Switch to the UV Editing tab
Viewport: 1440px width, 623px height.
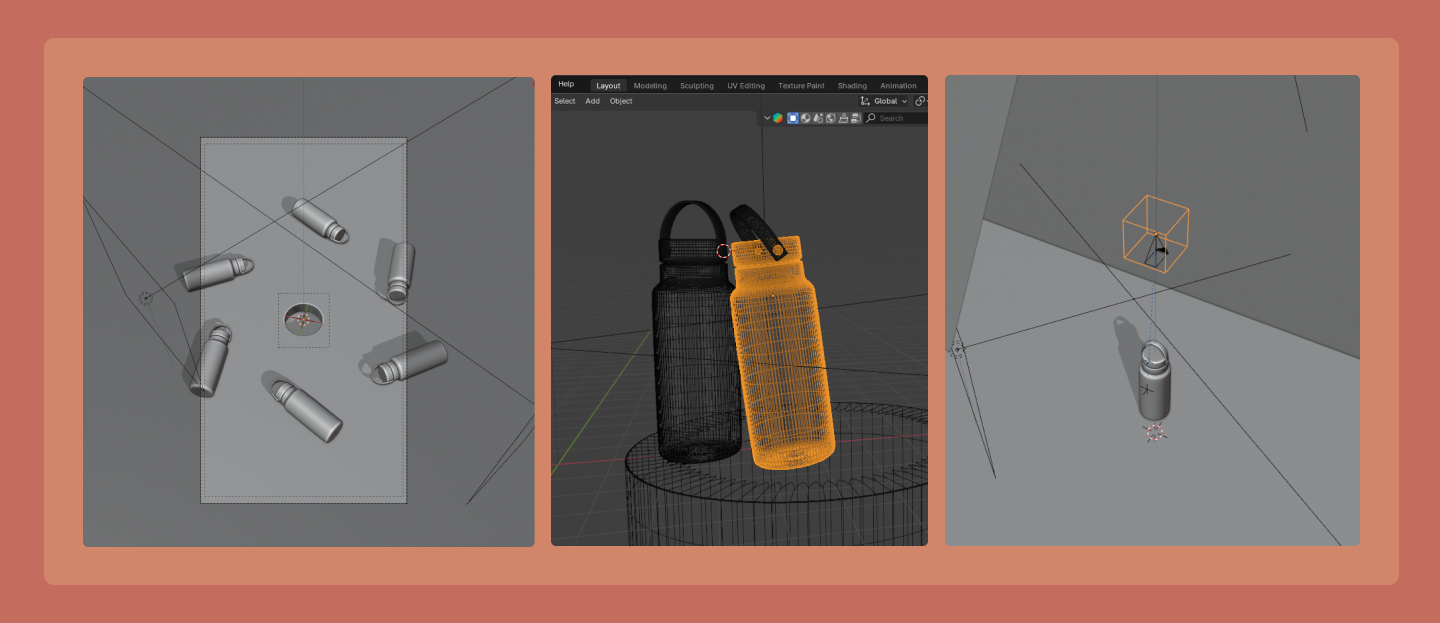pyautogui.click(x=746, y=86)
